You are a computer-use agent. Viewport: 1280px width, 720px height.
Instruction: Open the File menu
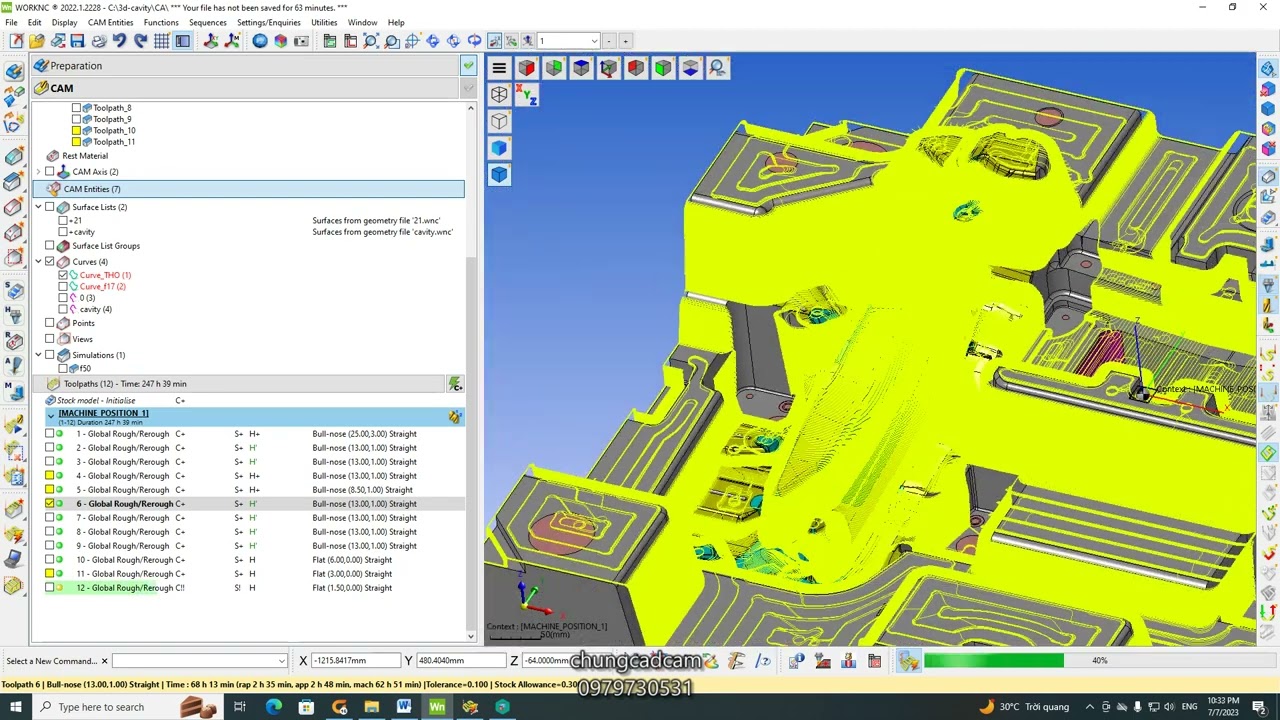coord(11,22)
